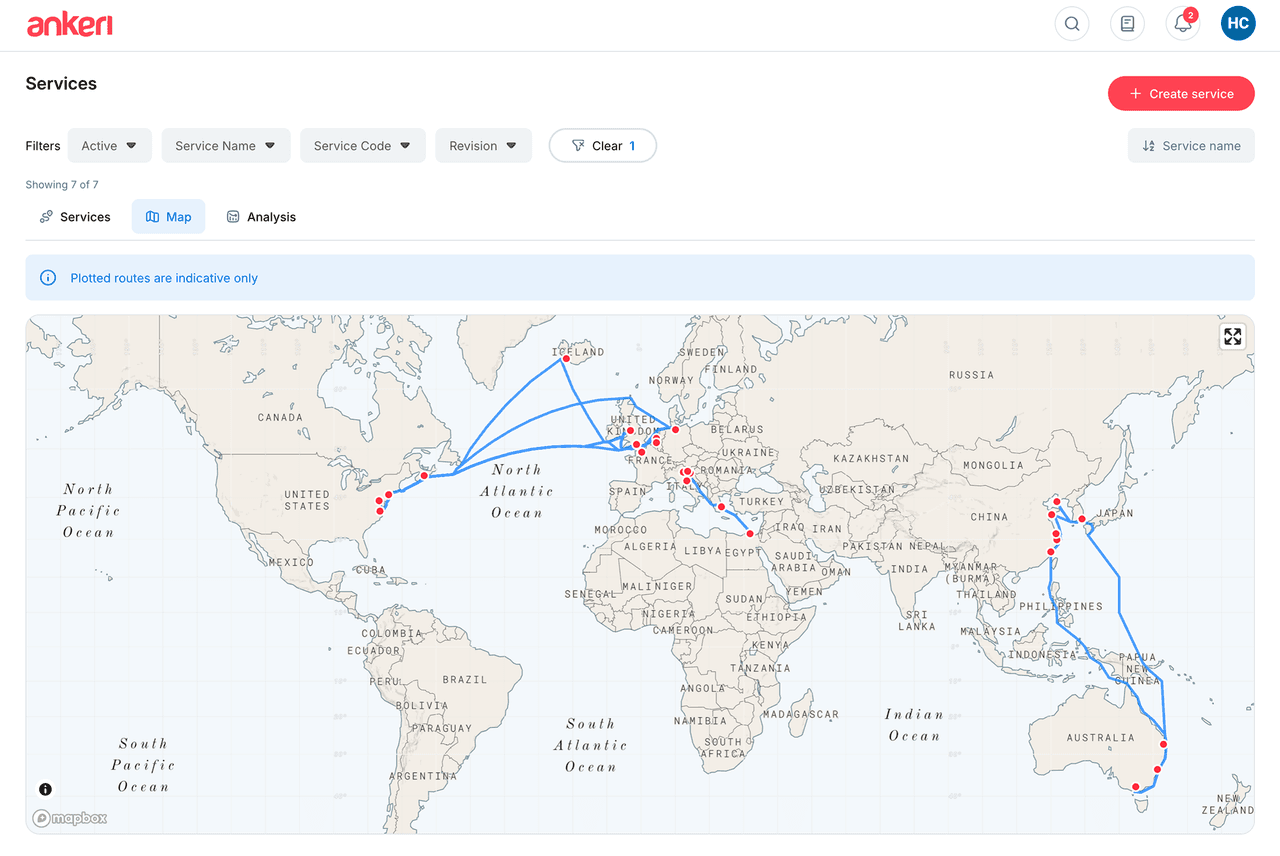Expand the Service Name filter
The image size is (1280, 856).
(x=225, y=145)
